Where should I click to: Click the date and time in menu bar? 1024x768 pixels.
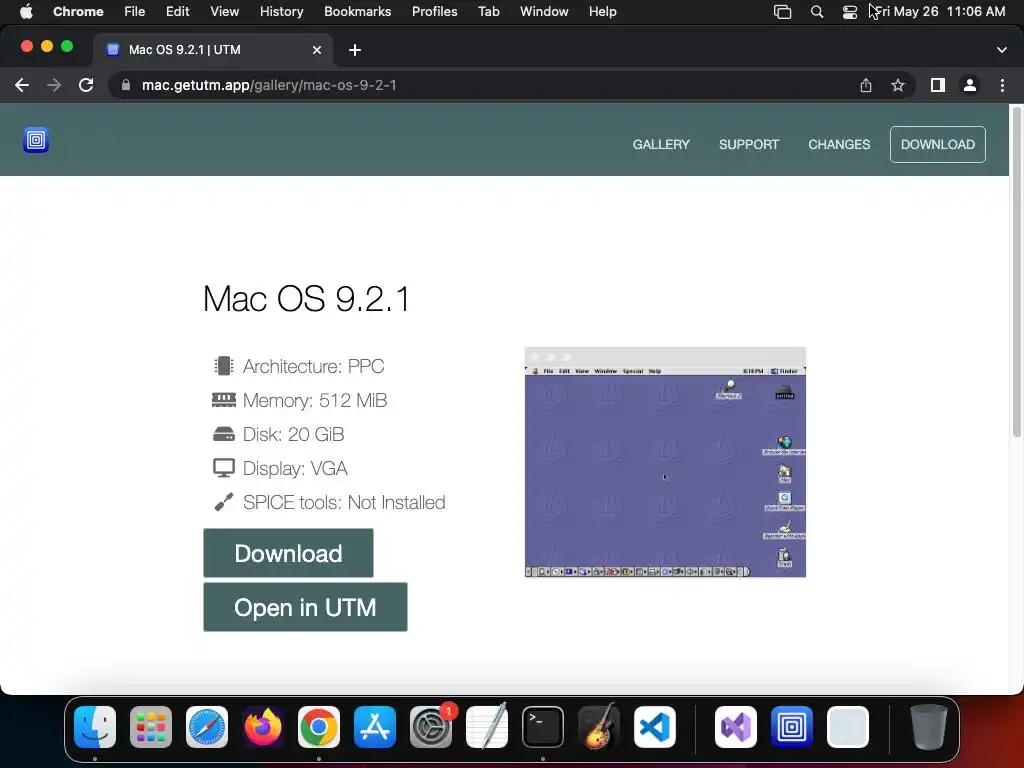pos(940,12)
